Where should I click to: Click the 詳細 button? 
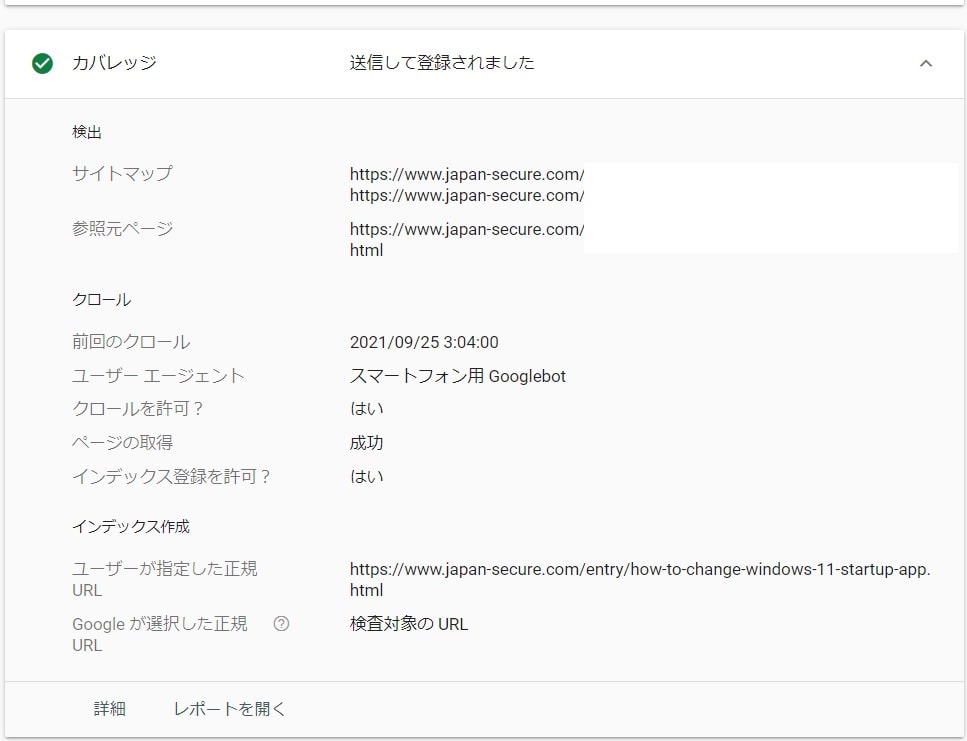point(110,709)
